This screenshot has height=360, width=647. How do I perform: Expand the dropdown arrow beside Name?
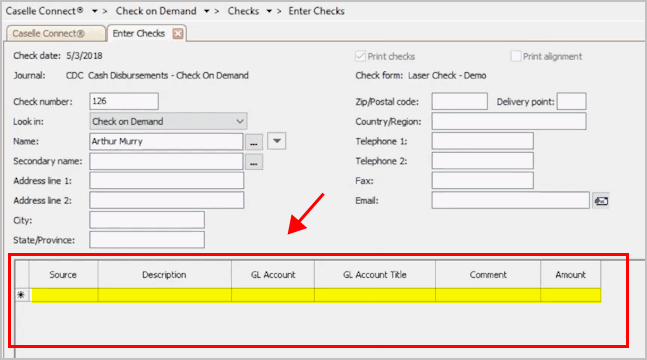[277, 141]
